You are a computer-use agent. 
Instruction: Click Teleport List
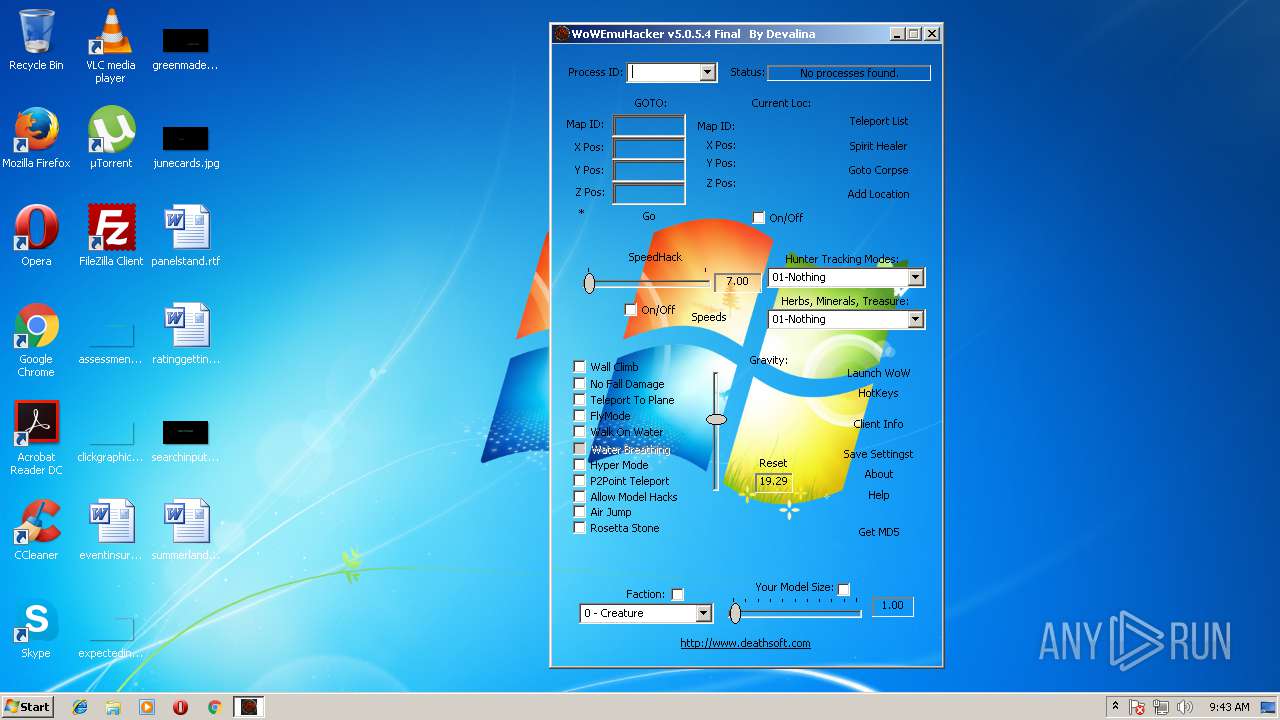[878, 121]
